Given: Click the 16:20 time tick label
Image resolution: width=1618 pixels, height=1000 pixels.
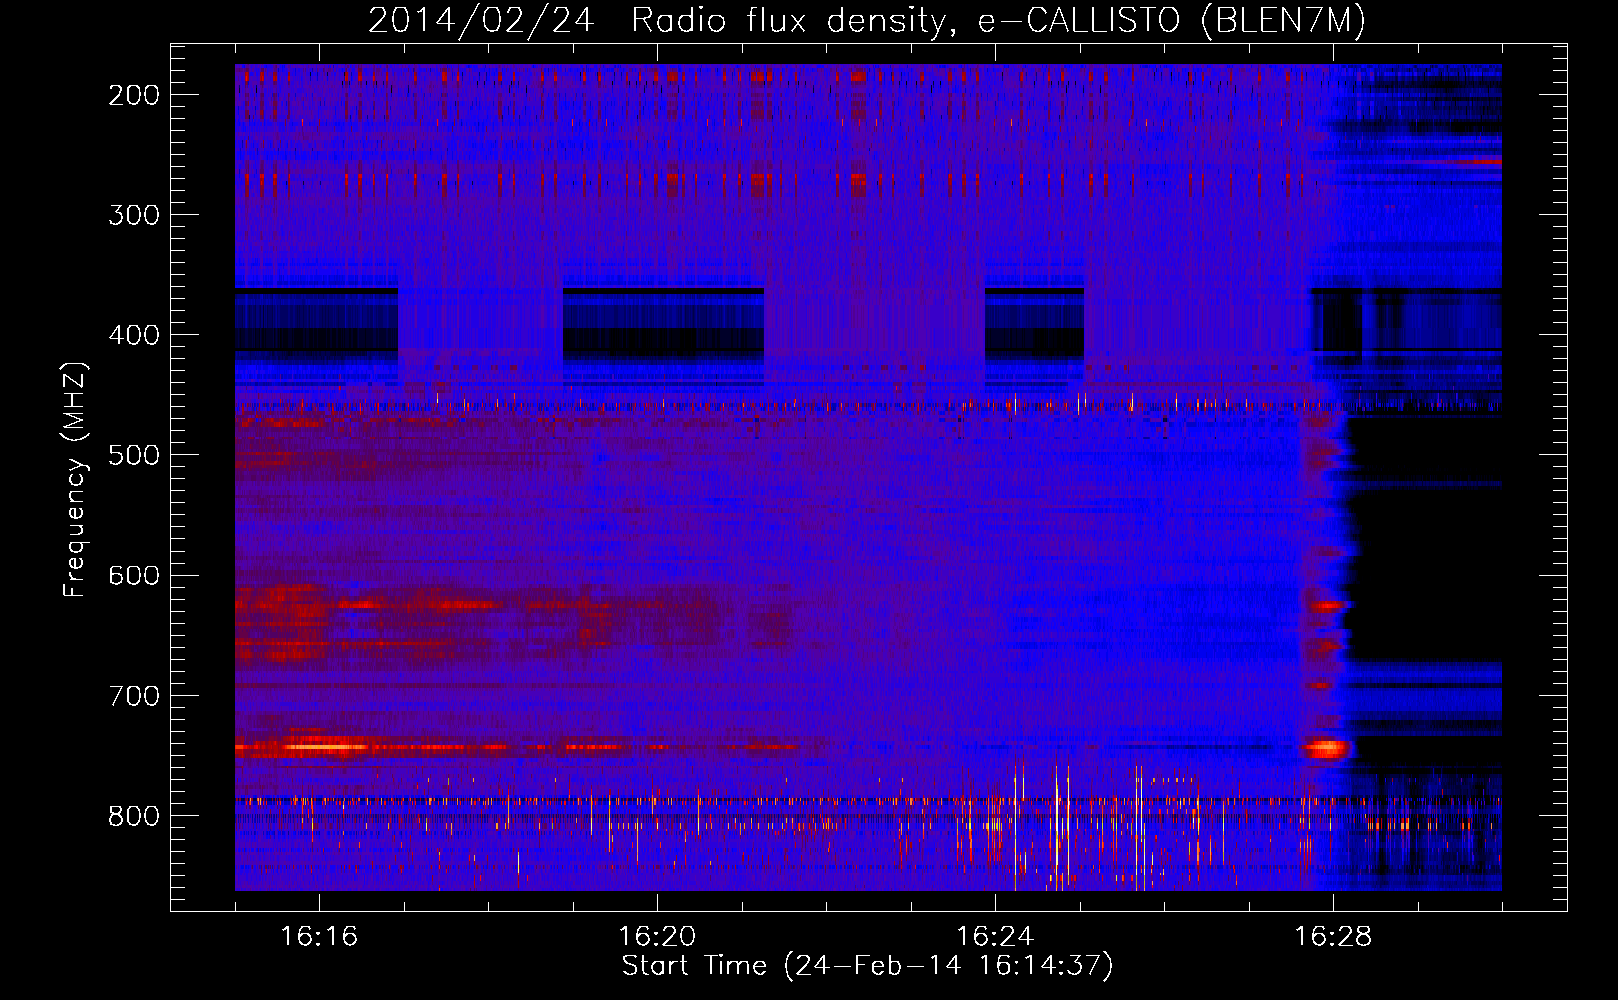Looking at the screenshot, I should 657,936.
